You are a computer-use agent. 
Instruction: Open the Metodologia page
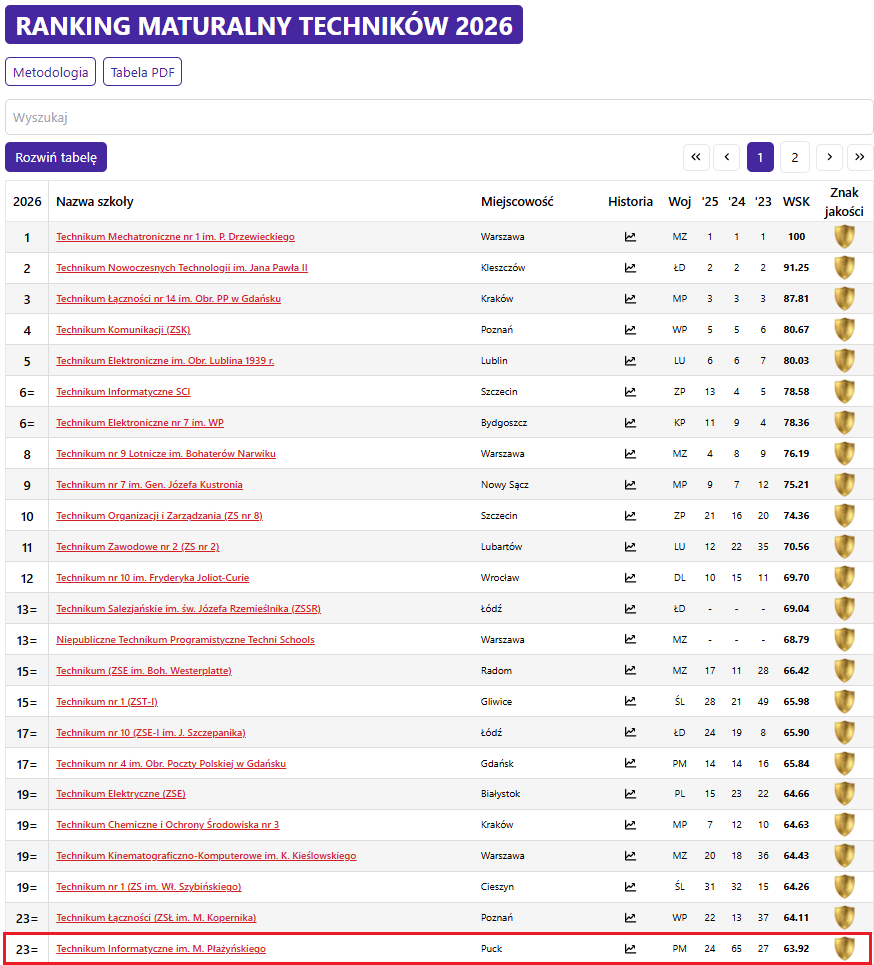click(x=51, y=72)
